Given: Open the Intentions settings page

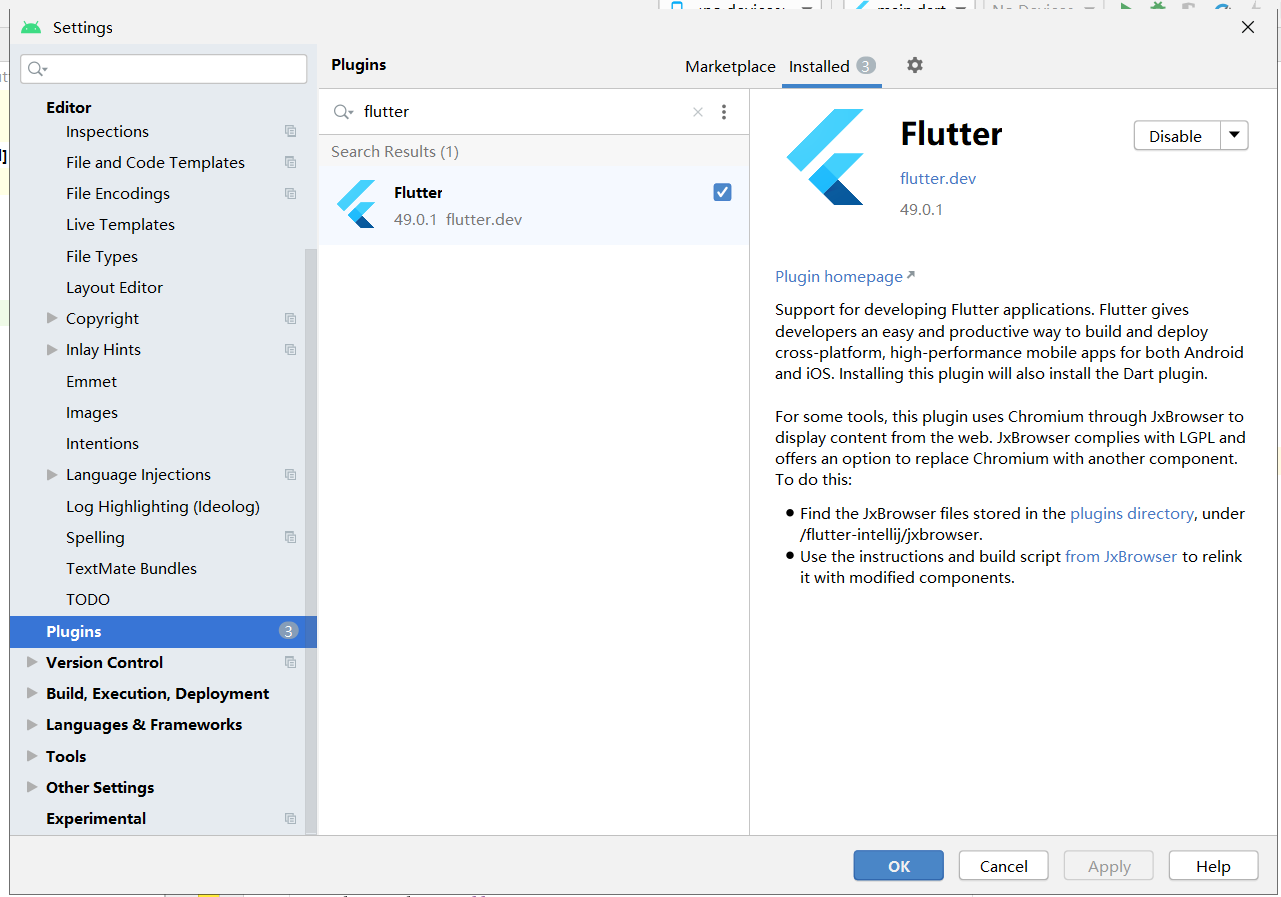Looking at the screenshot, I should (102, 443).
